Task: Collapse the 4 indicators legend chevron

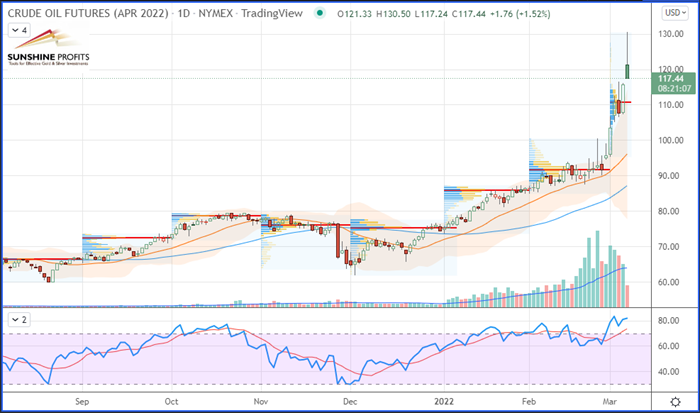Action: pos(19,30)
